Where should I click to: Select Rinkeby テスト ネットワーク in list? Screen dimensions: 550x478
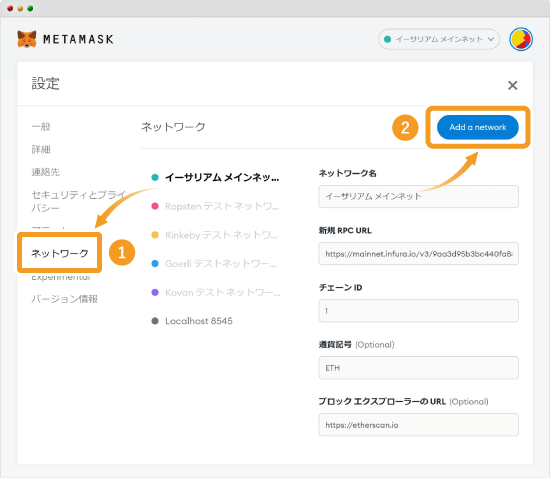point(215,235)
